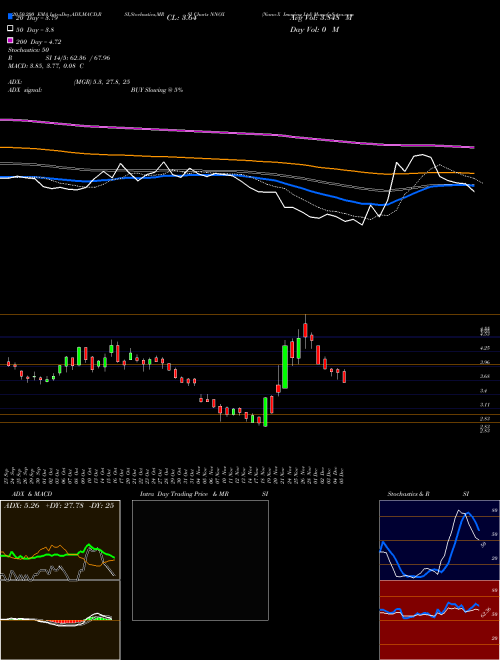
Task: Click the 'ADX: 5.26 +DY: 27.78 -DY: 25' readout
Action: (x=59, y=506)
